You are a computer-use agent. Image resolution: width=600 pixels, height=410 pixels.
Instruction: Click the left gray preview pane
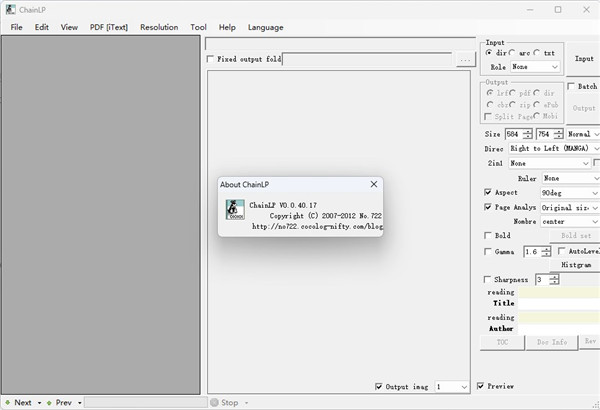point(101,215)
